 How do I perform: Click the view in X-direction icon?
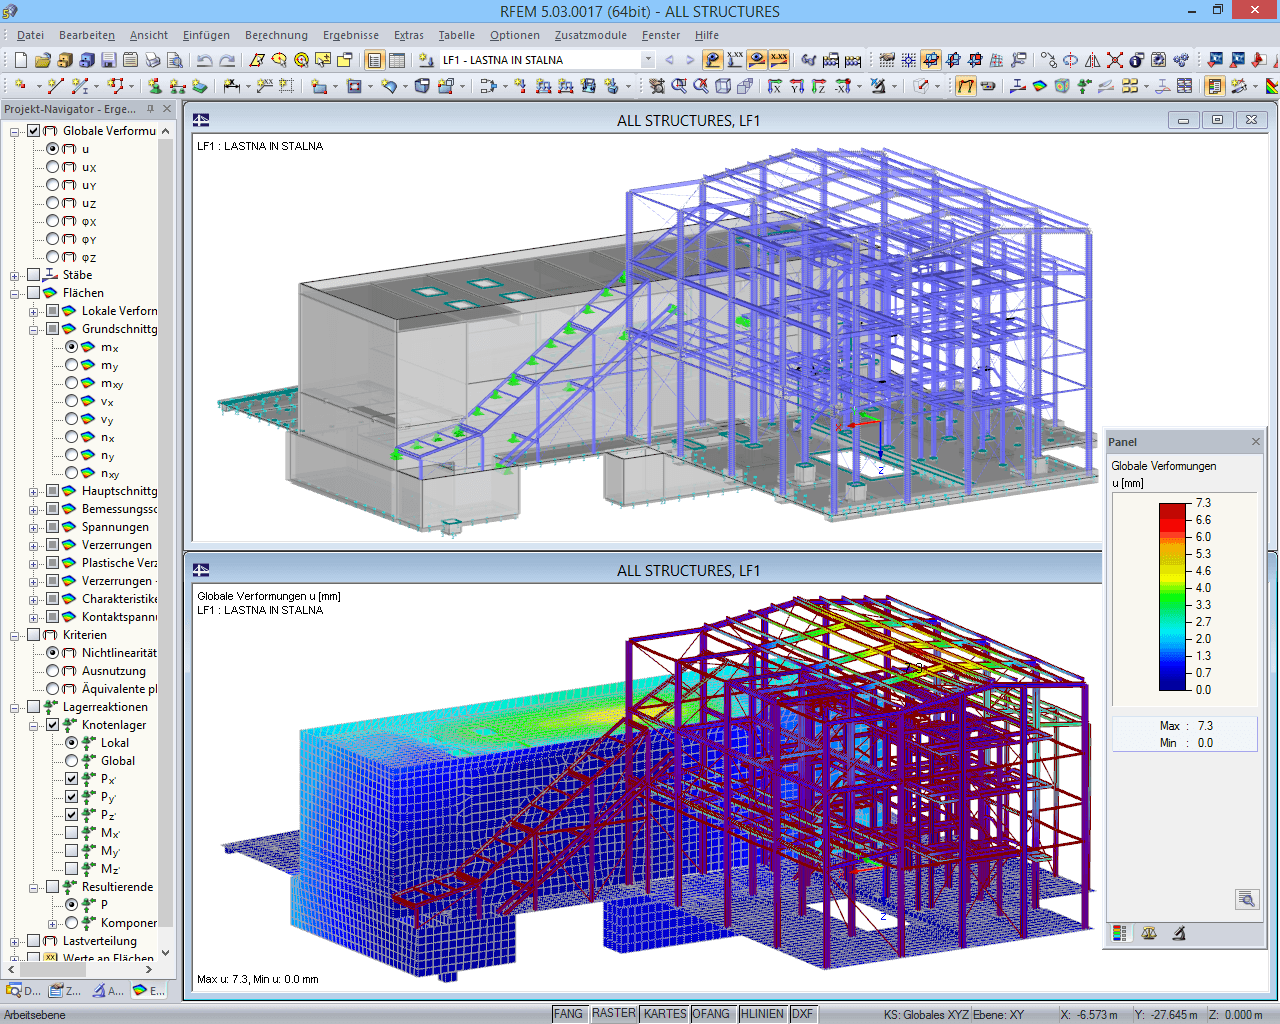tap(775, 87)
